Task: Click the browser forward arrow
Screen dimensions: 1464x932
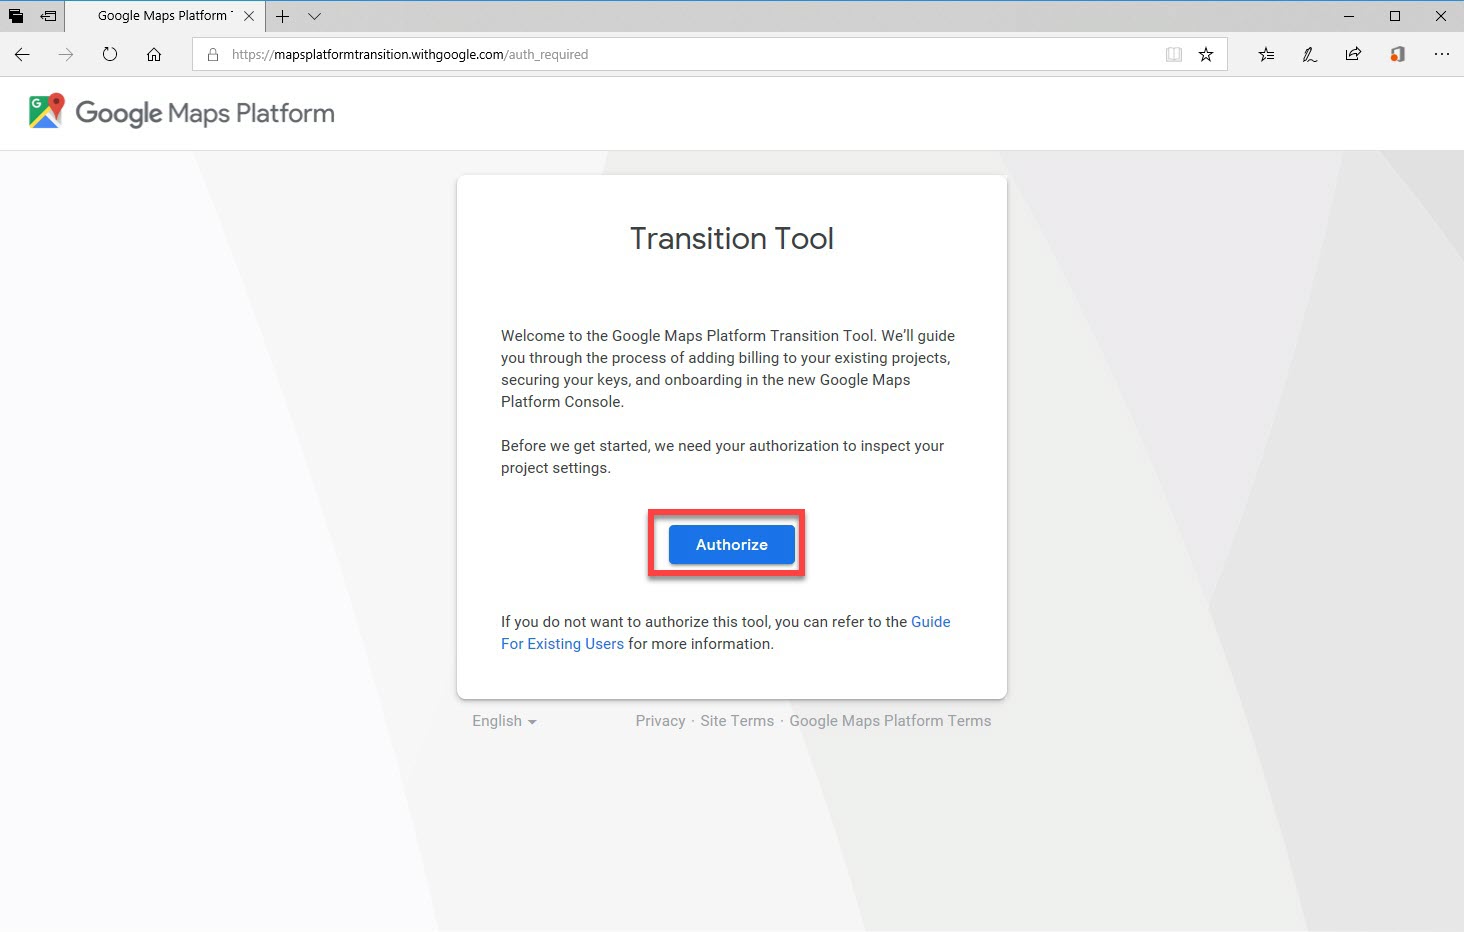Action: pos(66,54)
